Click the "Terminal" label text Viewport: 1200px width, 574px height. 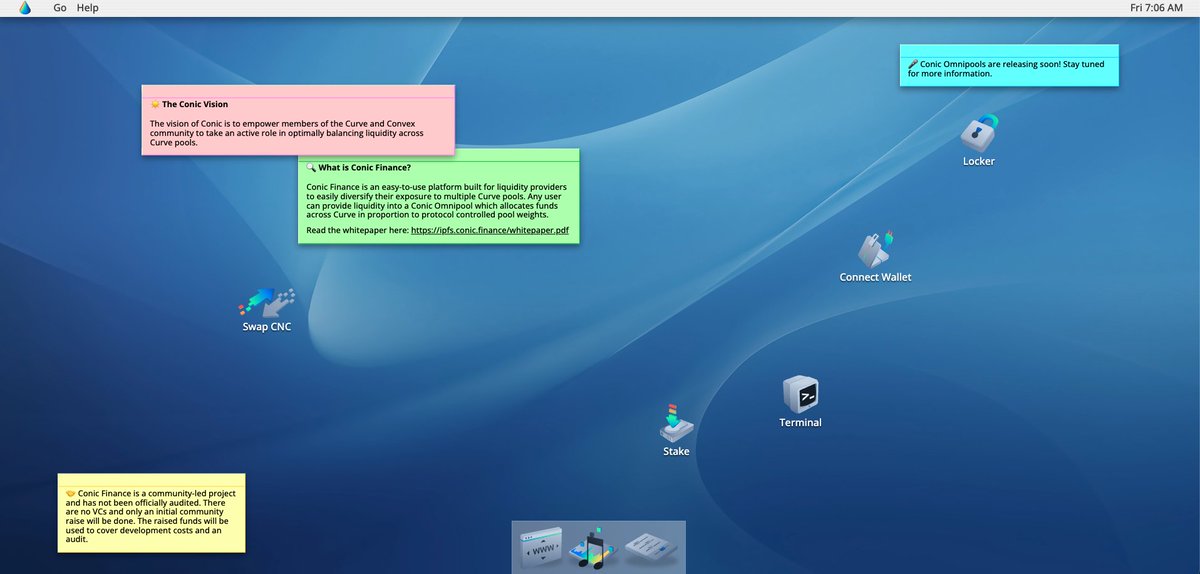[801, 423]
